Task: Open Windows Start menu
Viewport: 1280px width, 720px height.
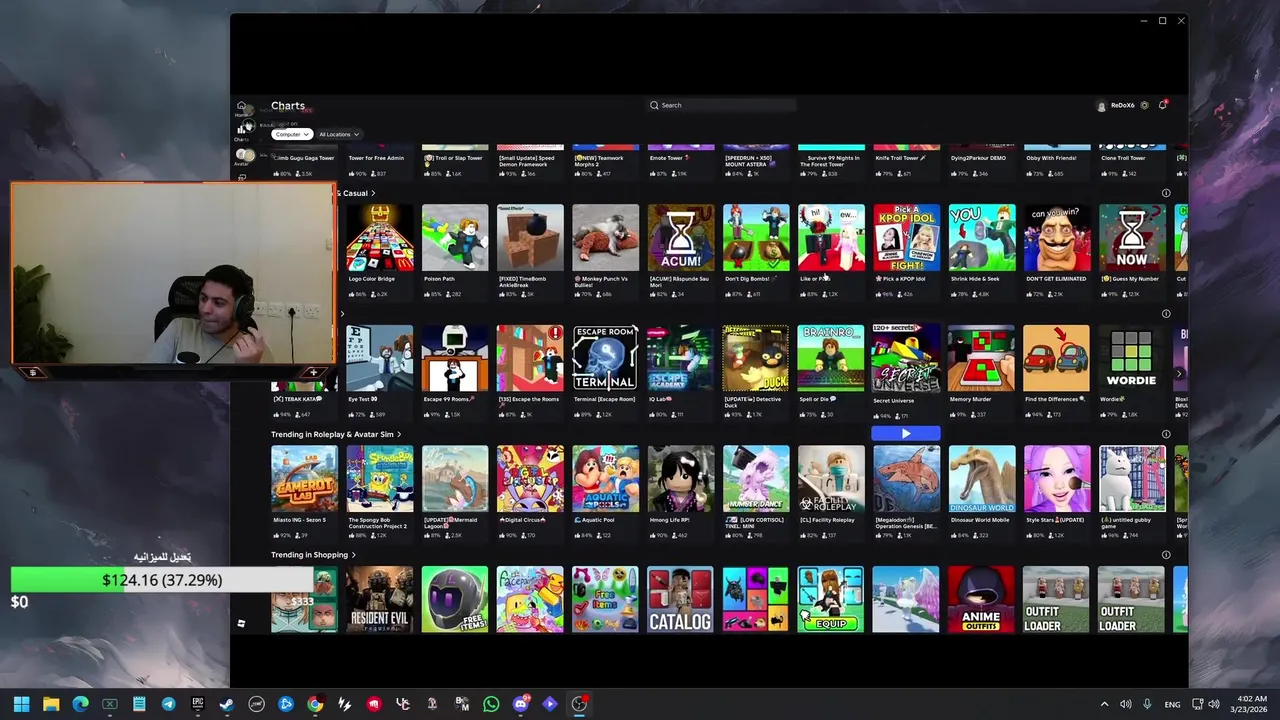Action: click(x=21, y=704)
